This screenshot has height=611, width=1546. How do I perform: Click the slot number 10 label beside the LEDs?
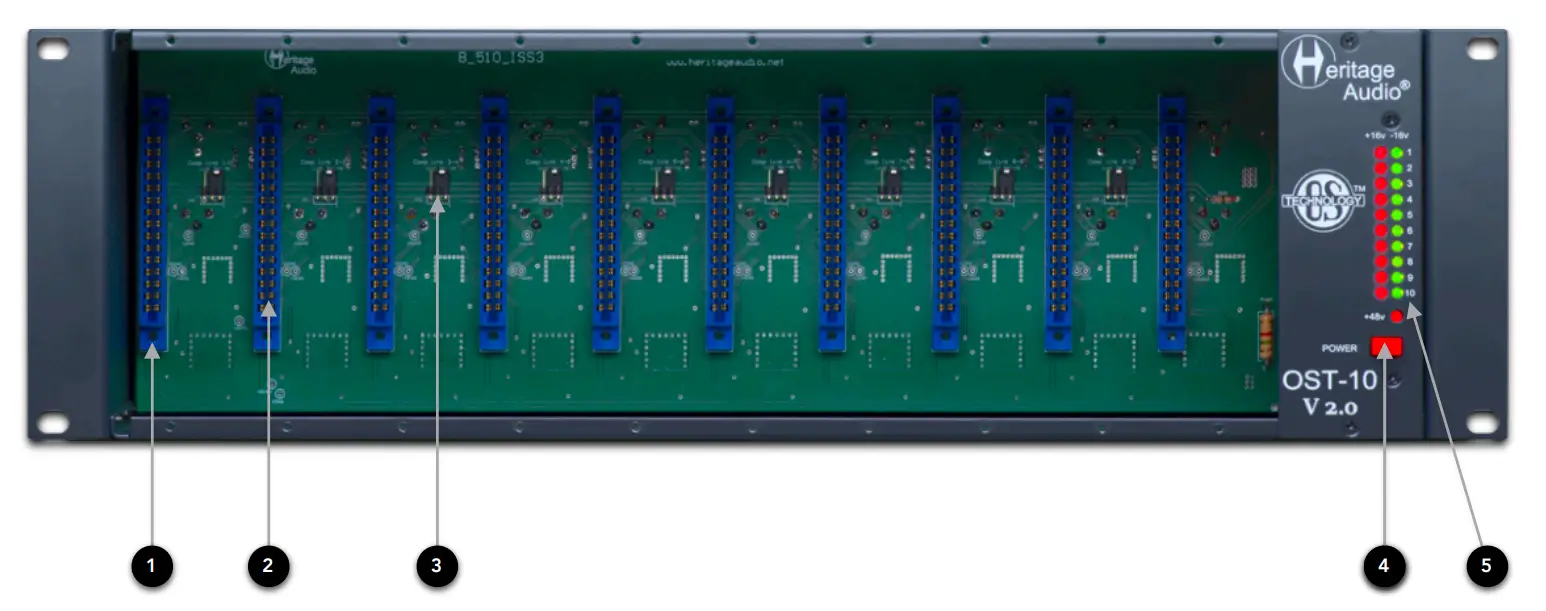click(1410, 293)
